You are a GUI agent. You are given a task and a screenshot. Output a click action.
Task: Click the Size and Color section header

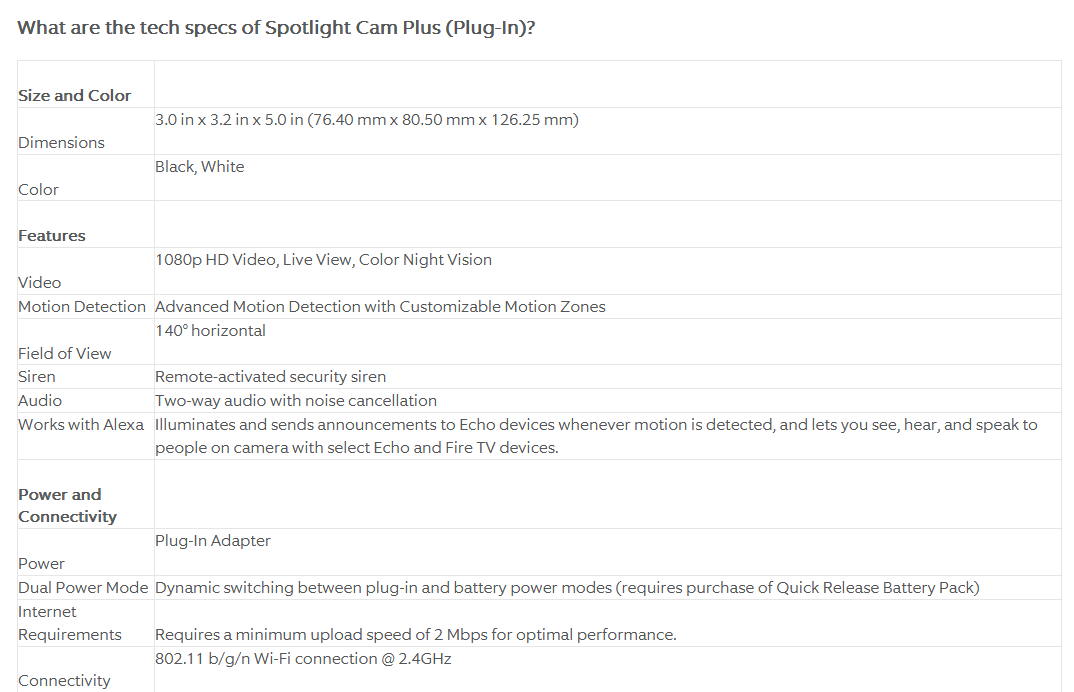(75, 96)
